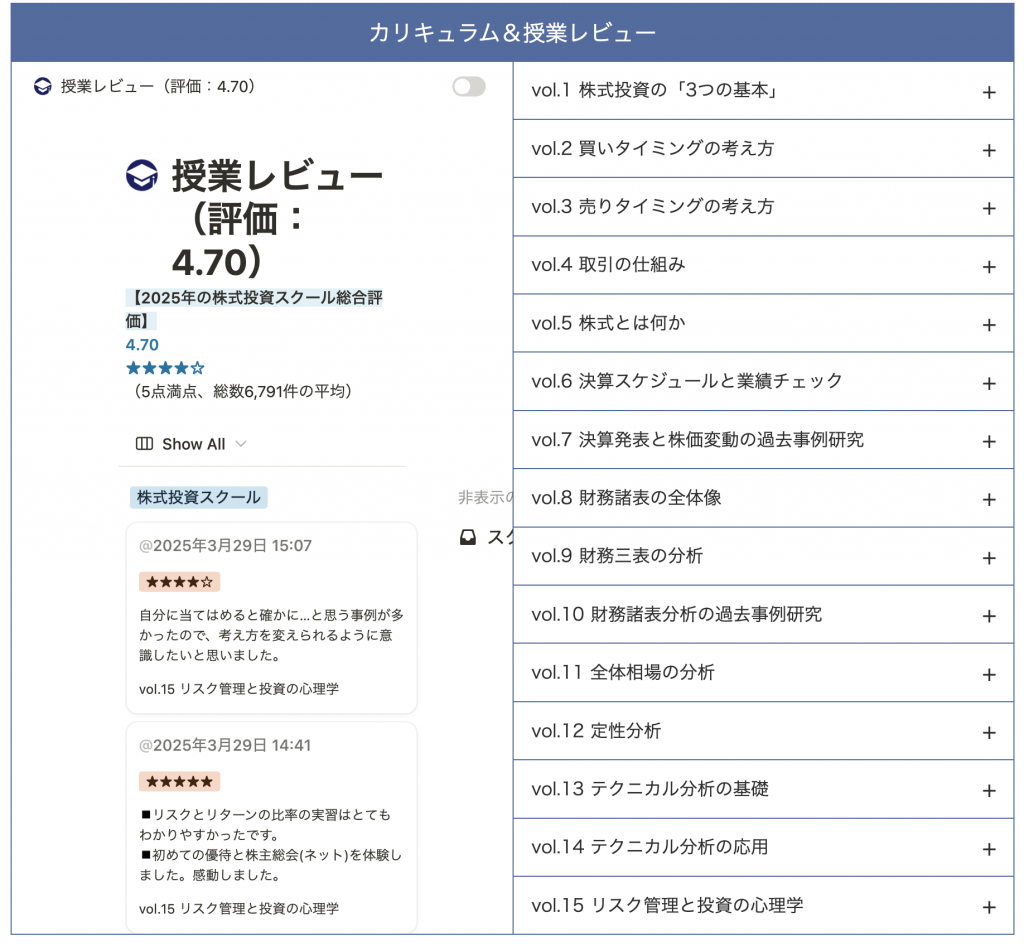Open the review card dated 2025年3月29日 14:41
The width and height of the screenshot is (1024, 946).
pyautogui.click(x=271, y=828)
